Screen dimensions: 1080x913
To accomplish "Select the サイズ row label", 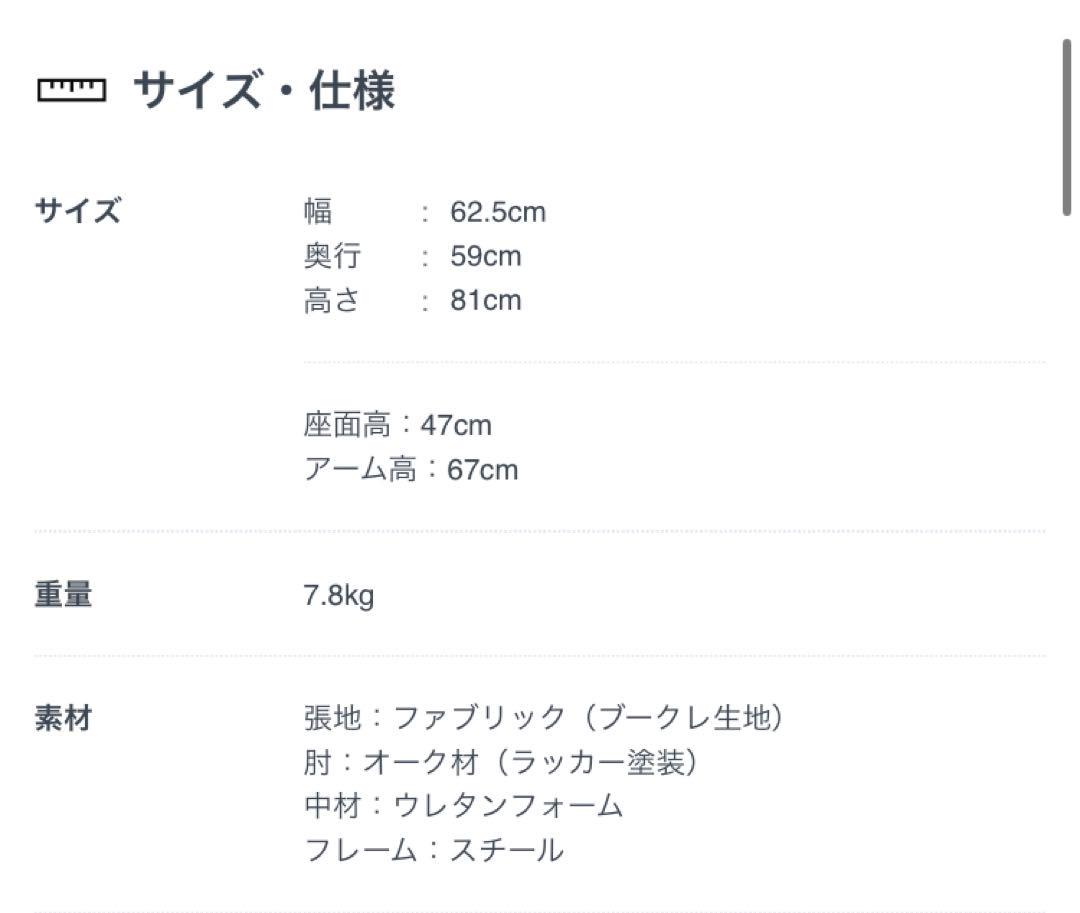I will [x=78, y=211].
